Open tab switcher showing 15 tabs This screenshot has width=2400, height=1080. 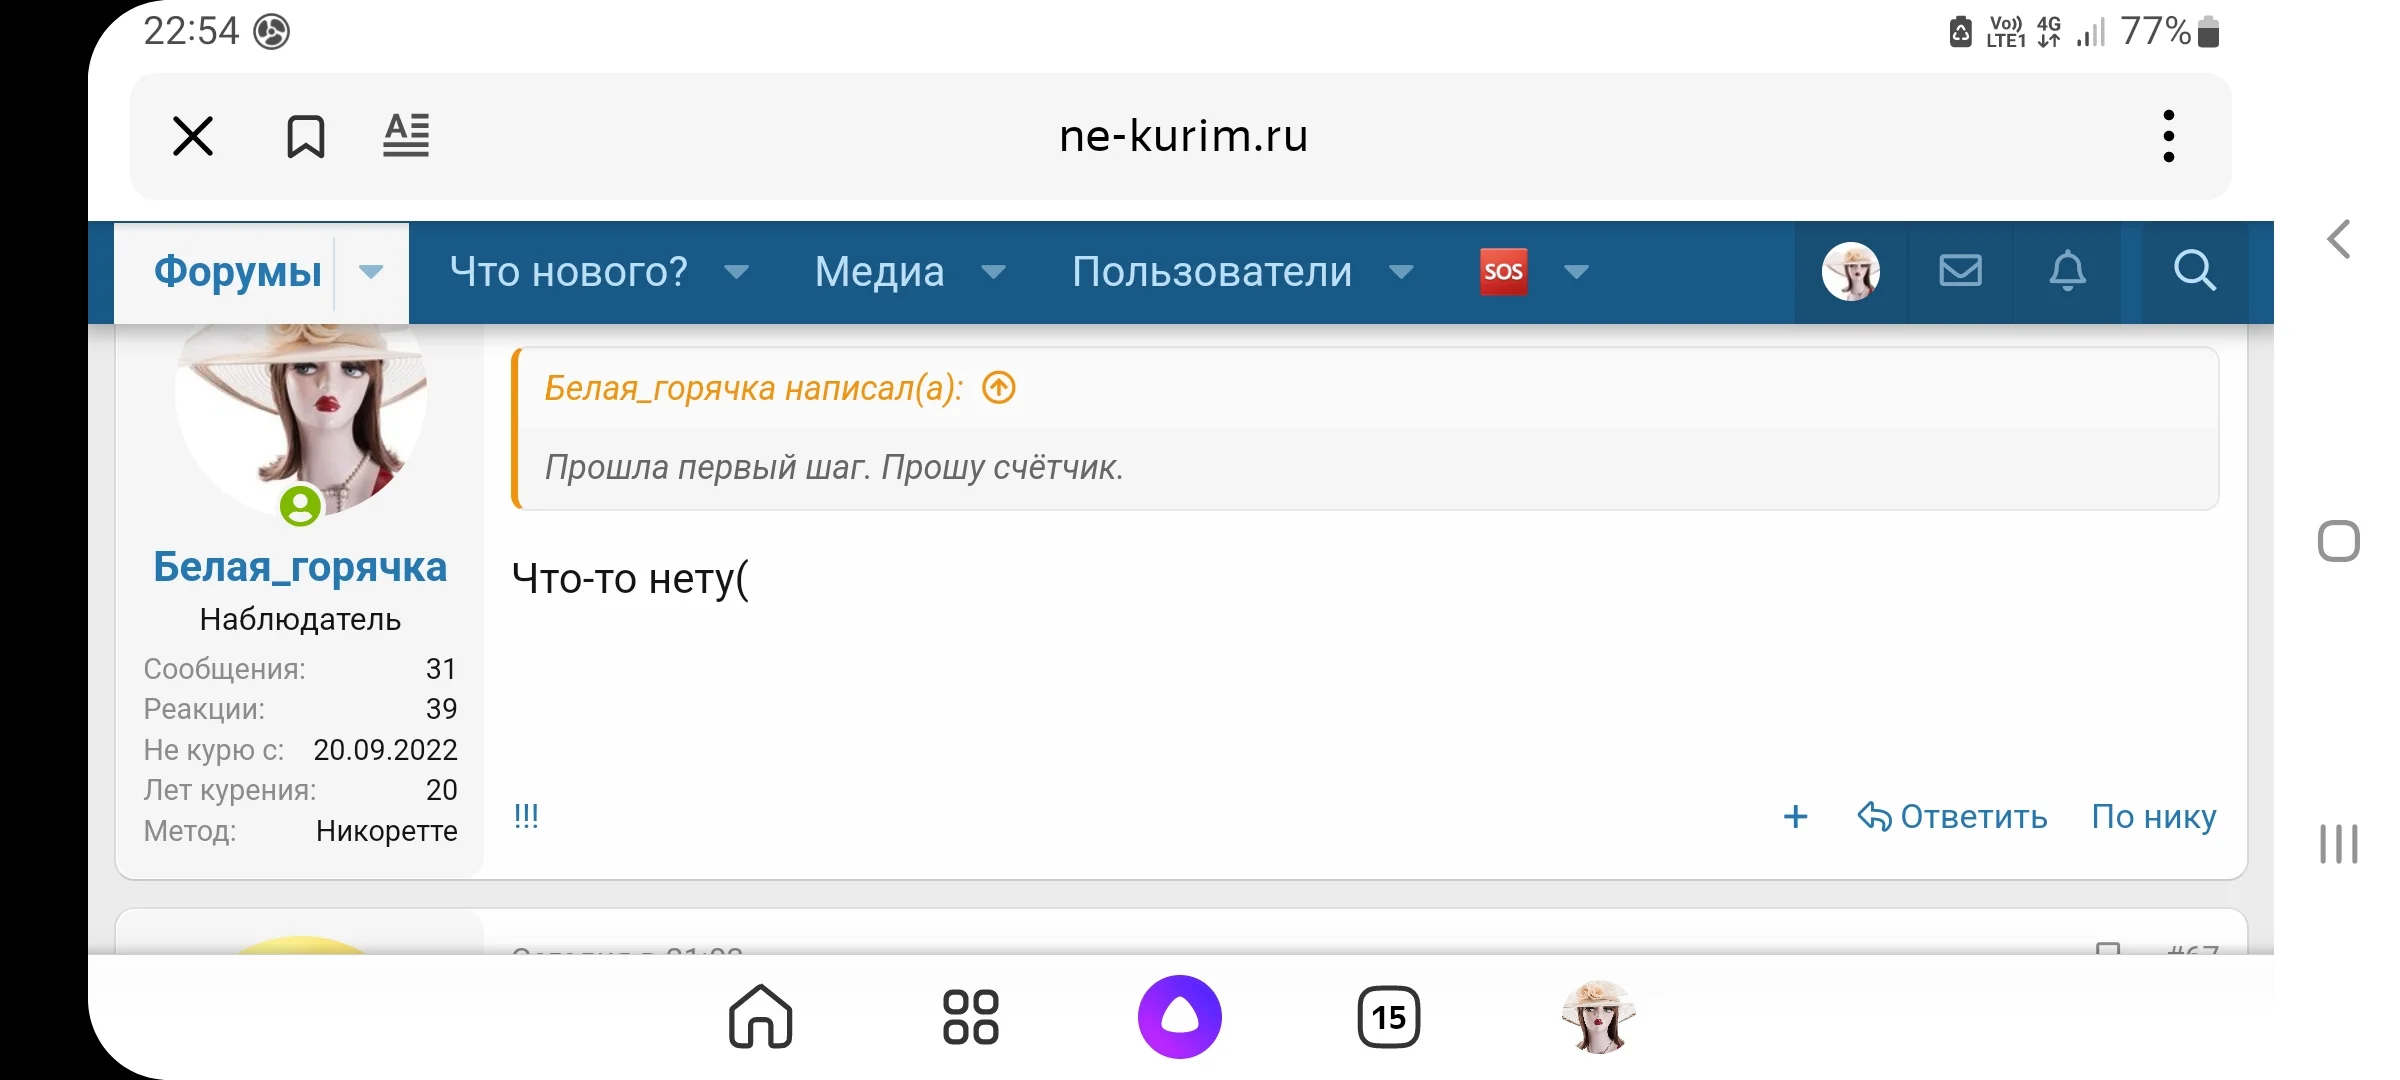(x=1390, y=1017)
